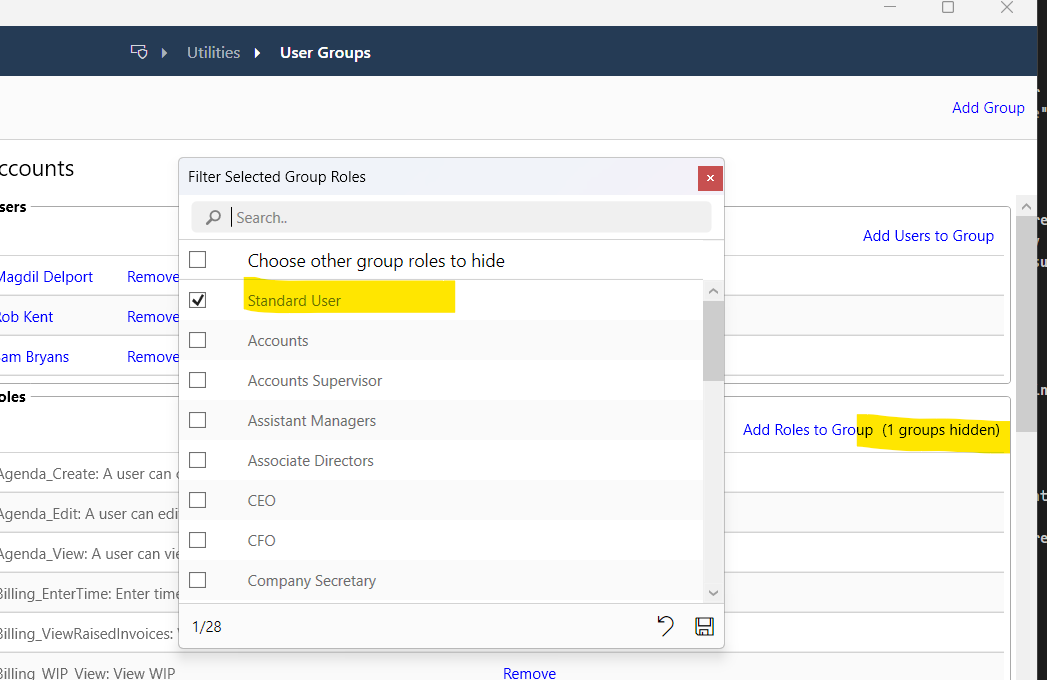Viewport: 1047px width, 680px height.
Task: Click the Assistant Managers label text
Action: tap(312, 421)
